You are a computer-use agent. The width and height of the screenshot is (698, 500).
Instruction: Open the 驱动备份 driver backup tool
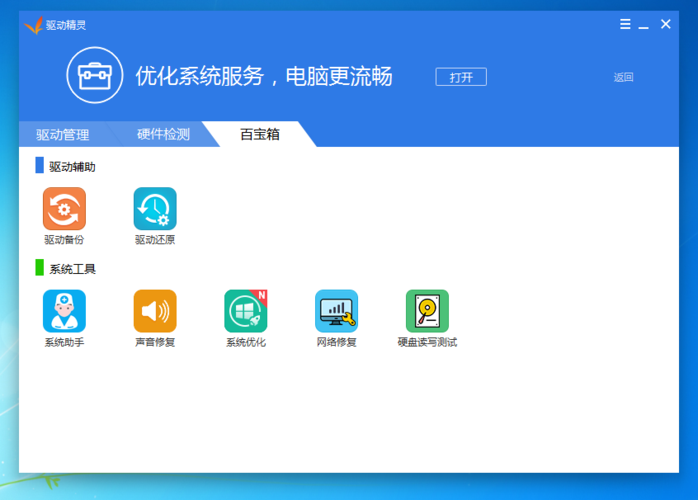pyautogui.click(x=64, y=209)
